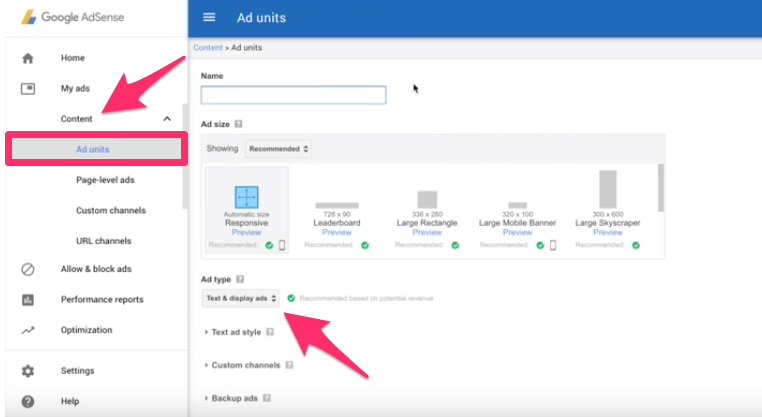
Task: Click Preview link under Leaderboard
Action: [337, 233]
